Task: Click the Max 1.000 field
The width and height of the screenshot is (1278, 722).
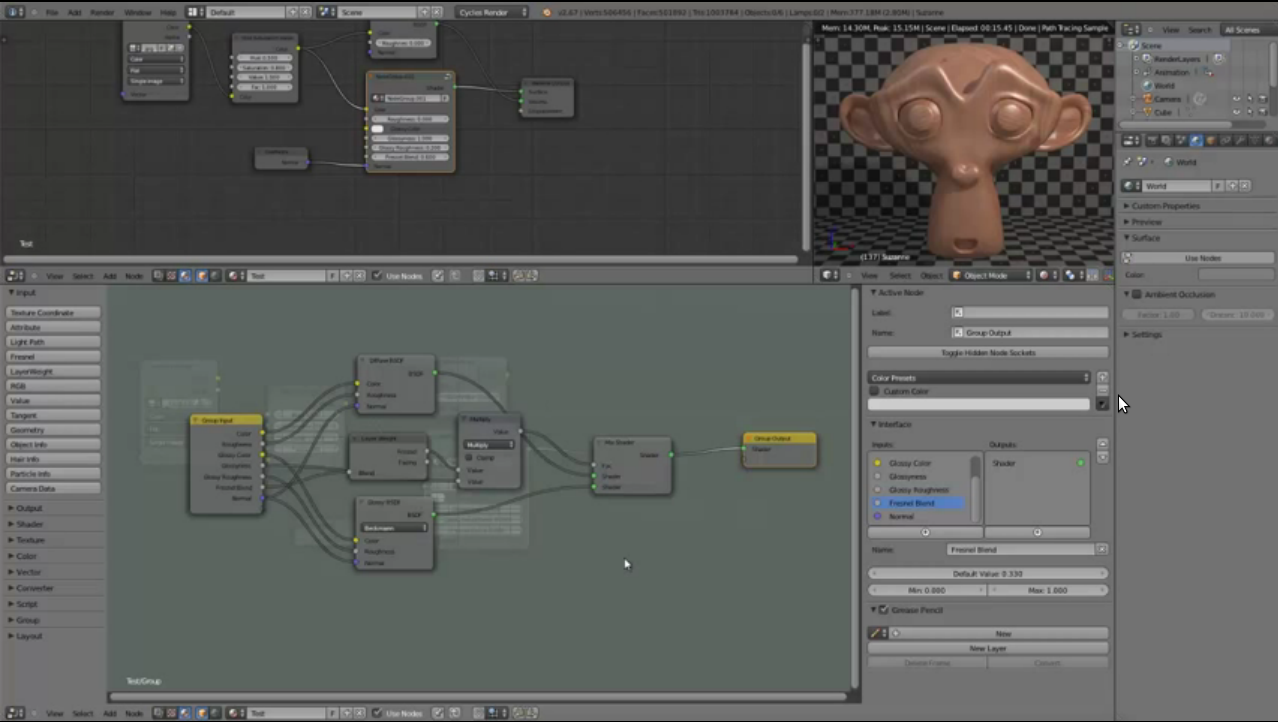Action: coord(1048,590)
